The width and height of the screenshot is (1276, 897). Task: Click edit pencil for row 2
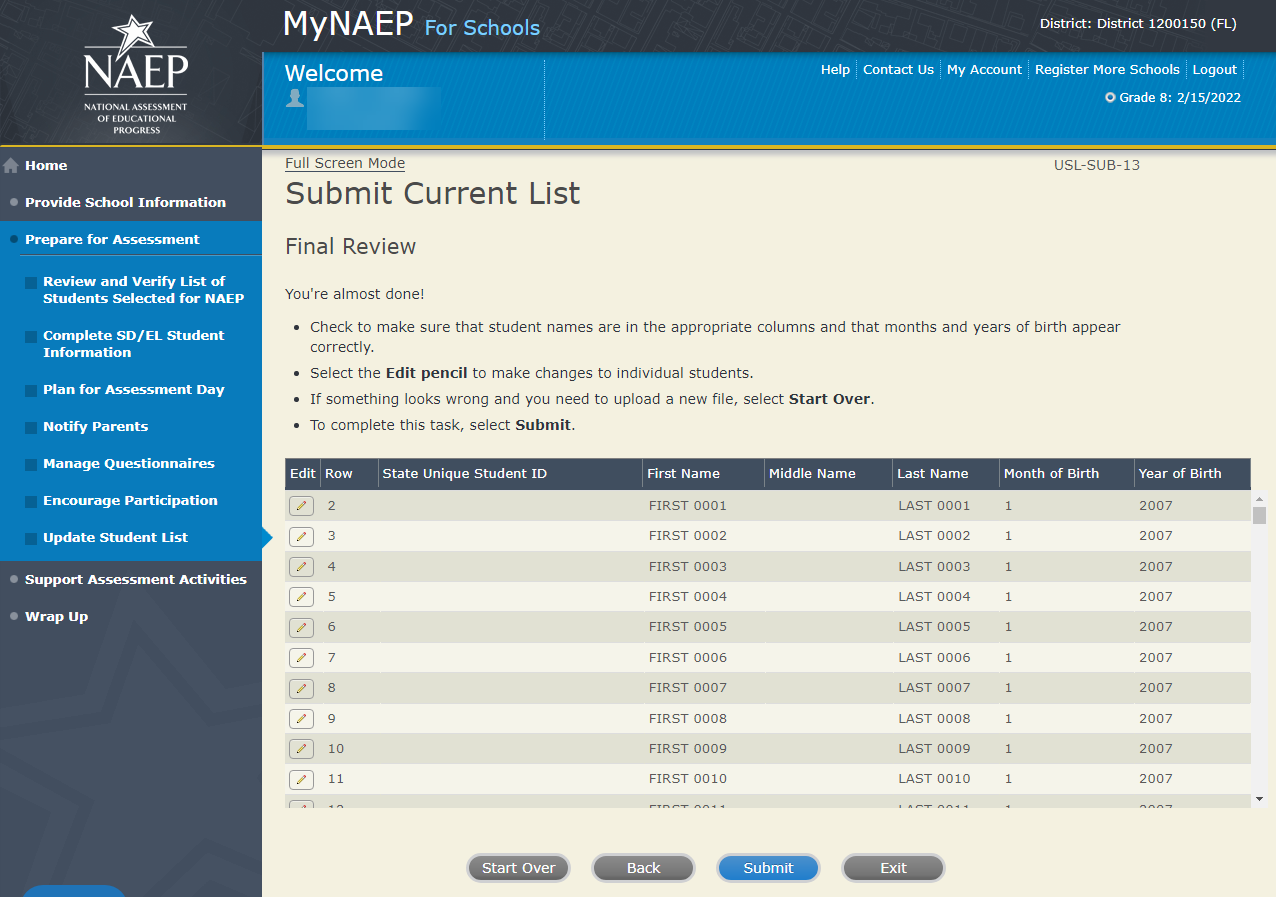pos(301,506)
